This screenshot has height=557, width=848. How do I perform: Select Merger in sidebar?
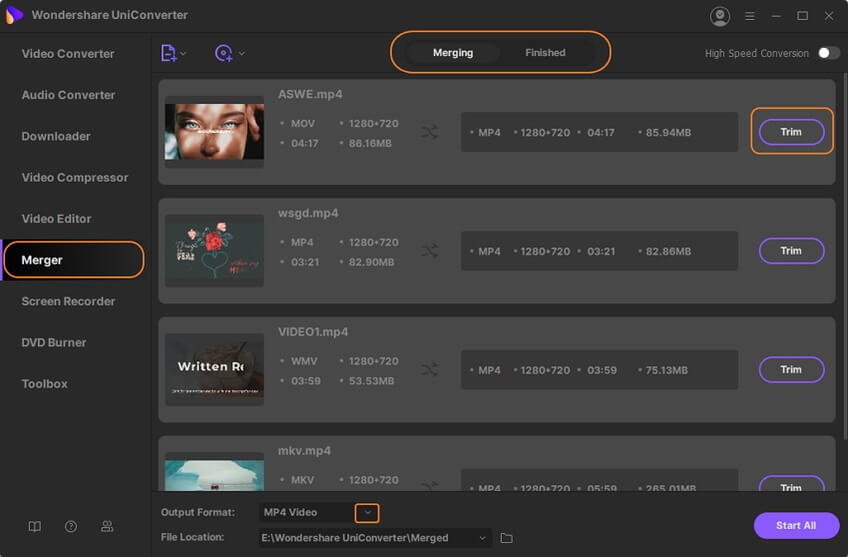point(74,260)
